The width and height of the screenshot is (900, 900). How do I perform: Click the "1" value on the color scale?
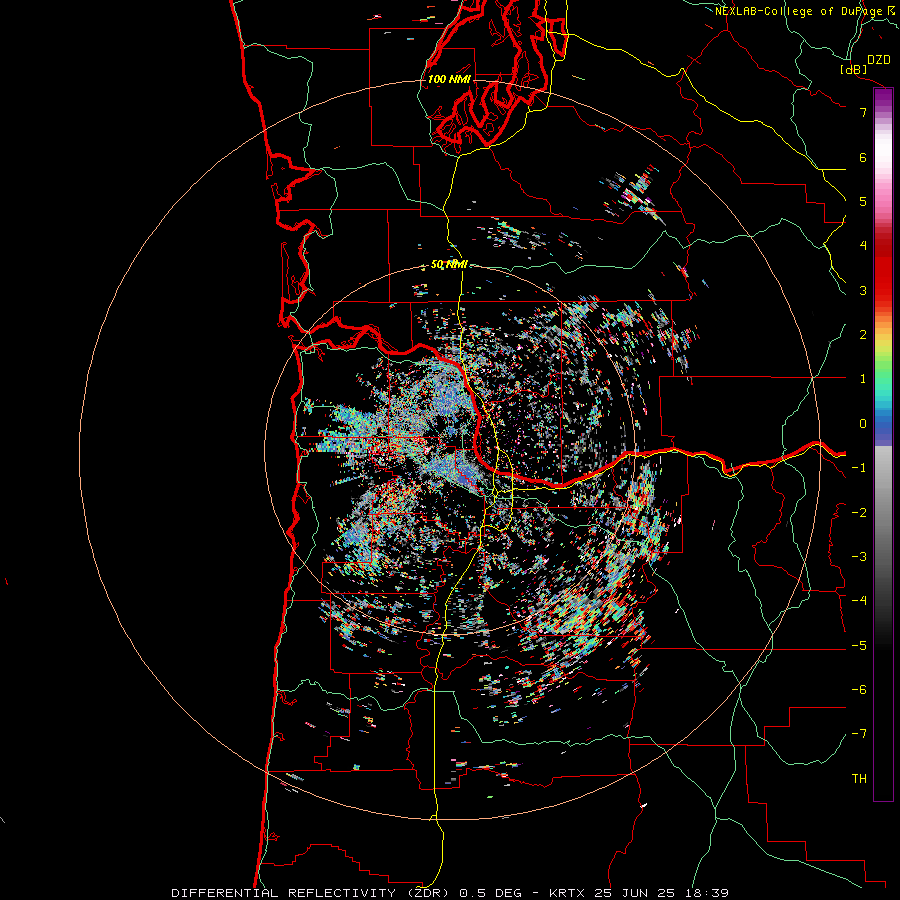pyautogui.click(x=863, y=379)
